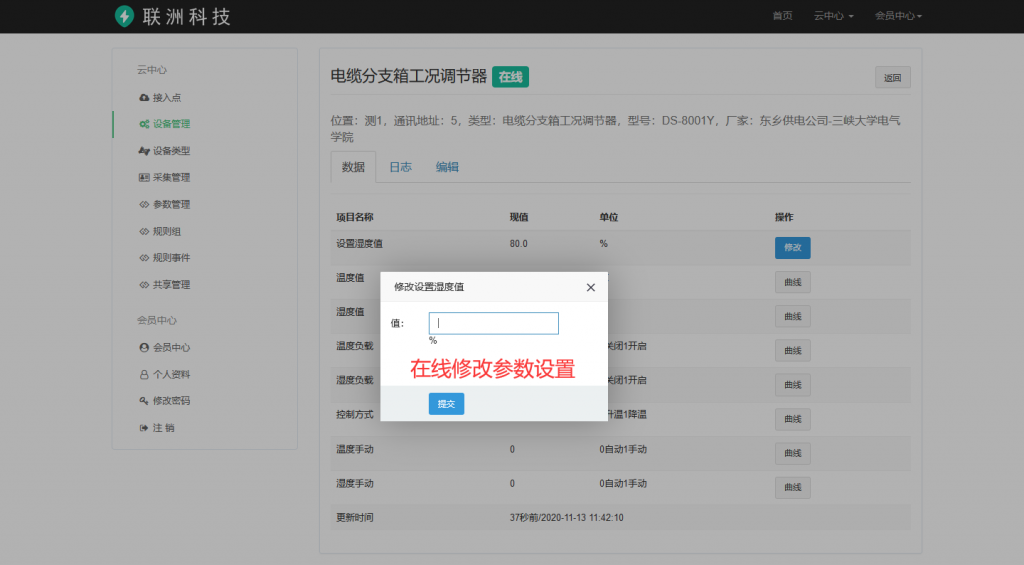Click 会员中心 user icon in sidebar
The image size is (1024, 565).
click(144, 347)
